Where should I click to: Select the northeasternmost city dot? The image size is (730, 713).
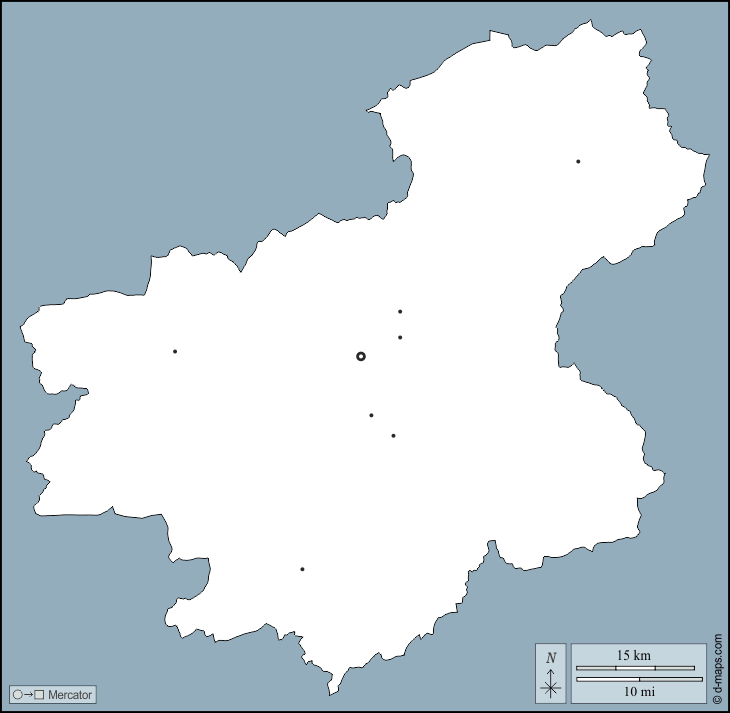coord(578,161)
